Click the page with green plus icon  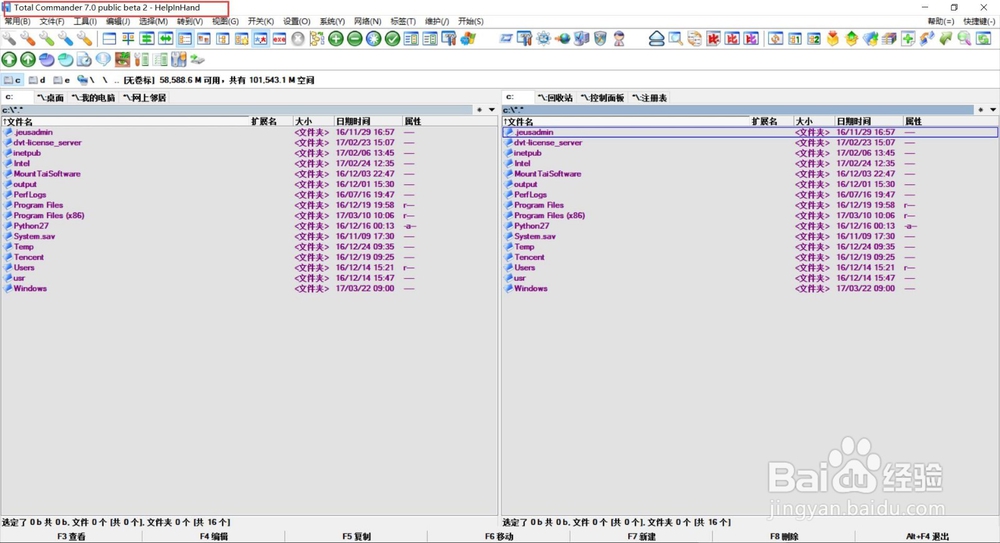(908, 39)
